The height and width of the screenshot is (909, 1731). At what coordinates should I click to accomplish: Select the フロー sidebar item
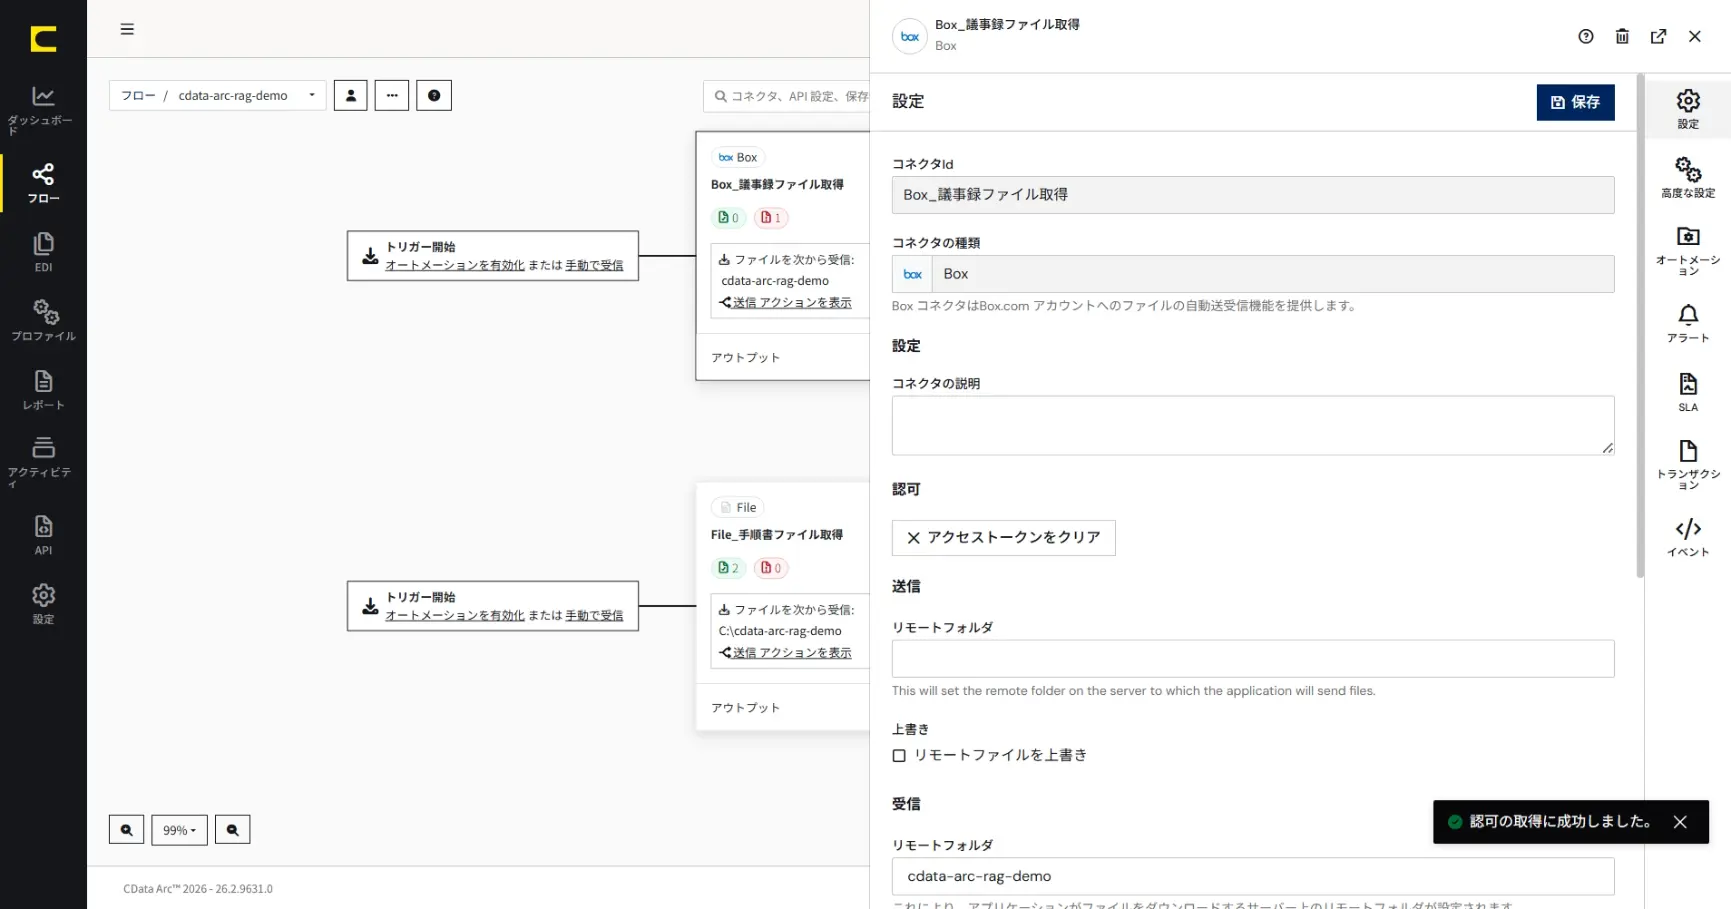click(x=43, y=183)
